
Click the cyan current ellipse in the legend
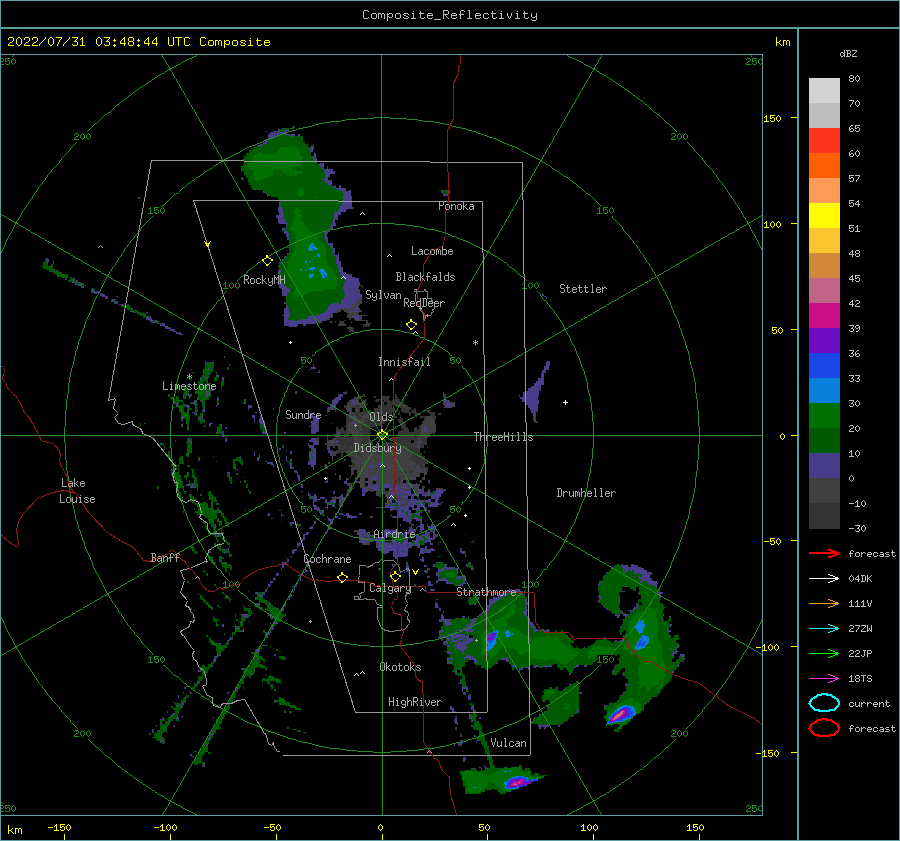(824, 703)
